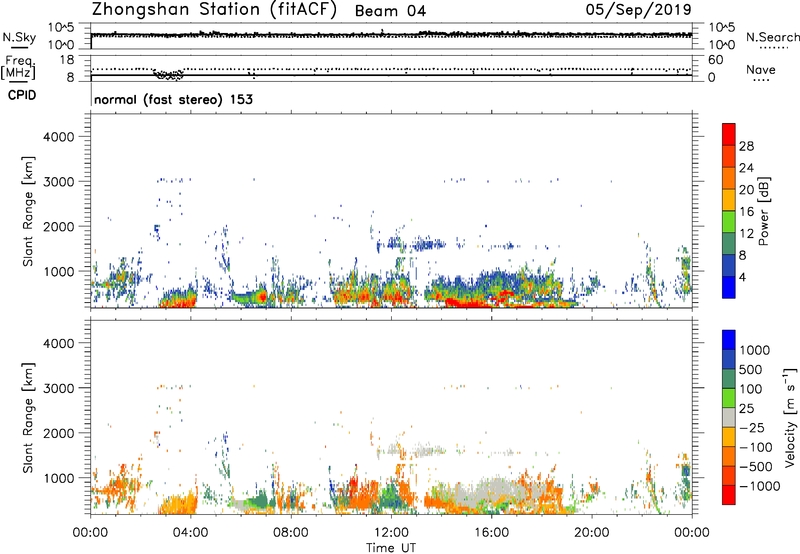Click the 'Power [dB]' colorbar title
The height and width of the screenshot is (554, 800).
coord(763,211)
